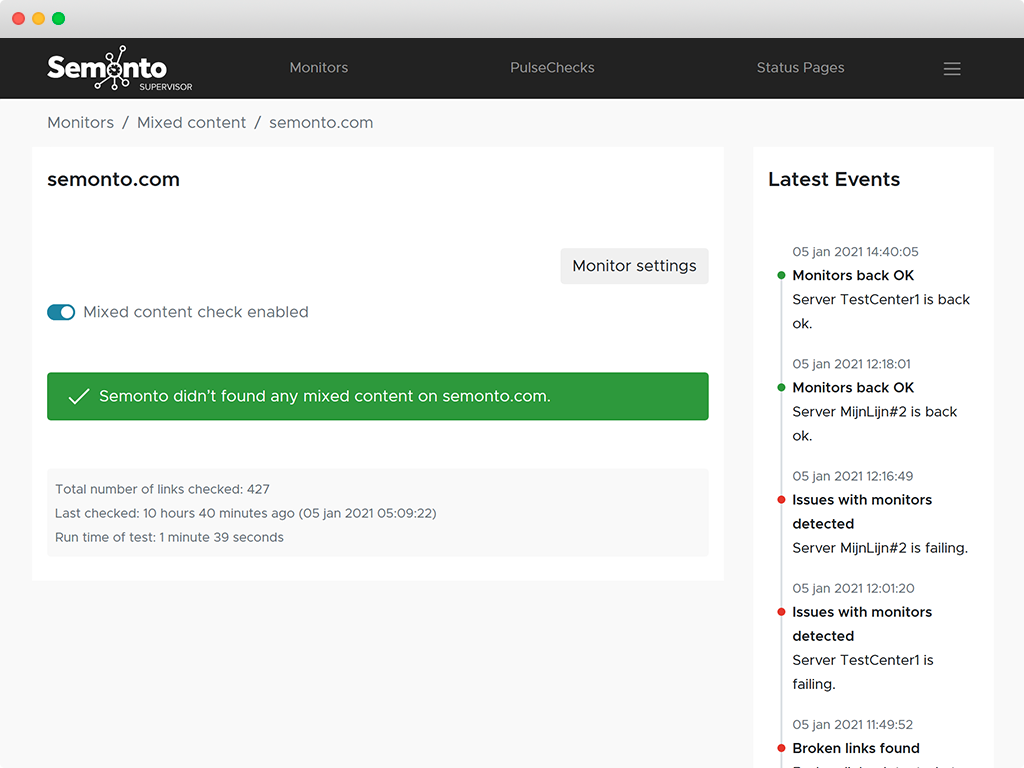Click red dot beside Broken links found
Screen dimensions: 1024x768
(x=781, y=748)
